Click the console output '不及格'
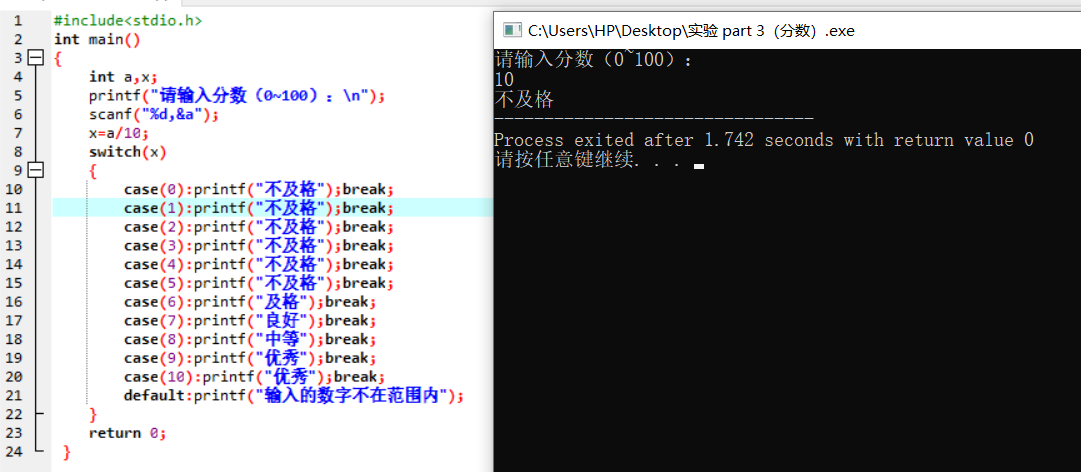 click(x=524, y=100)
